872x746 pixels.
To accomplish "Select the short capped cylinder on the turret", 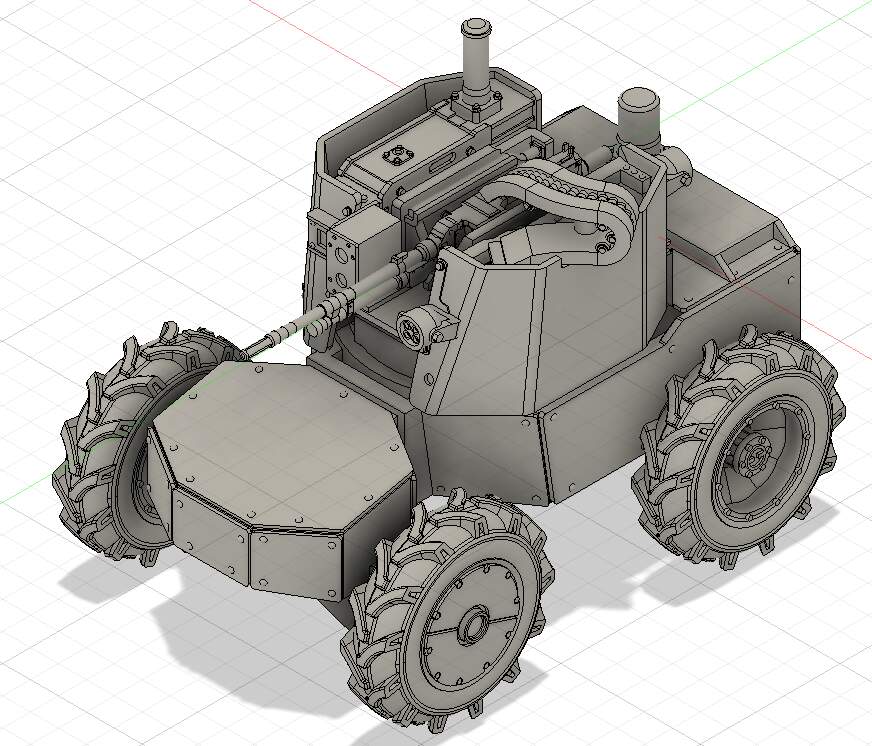I will point(639,118).
